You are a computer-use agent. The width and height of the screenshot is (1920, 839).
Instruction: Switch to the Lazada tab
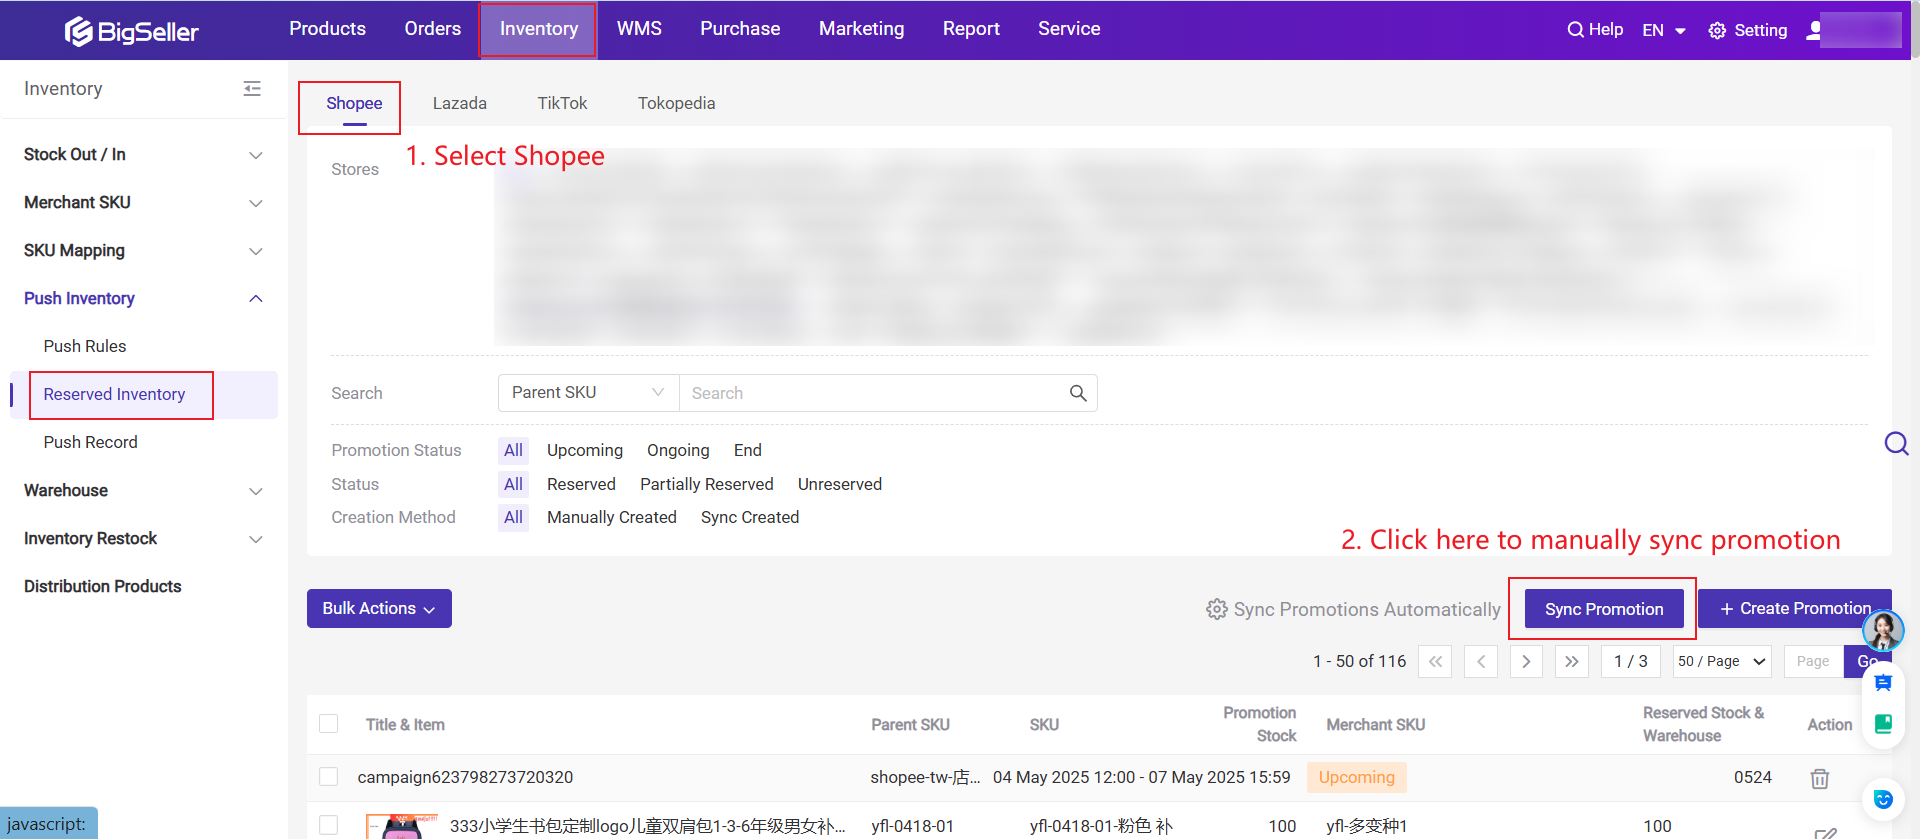(x=460, y=103)
